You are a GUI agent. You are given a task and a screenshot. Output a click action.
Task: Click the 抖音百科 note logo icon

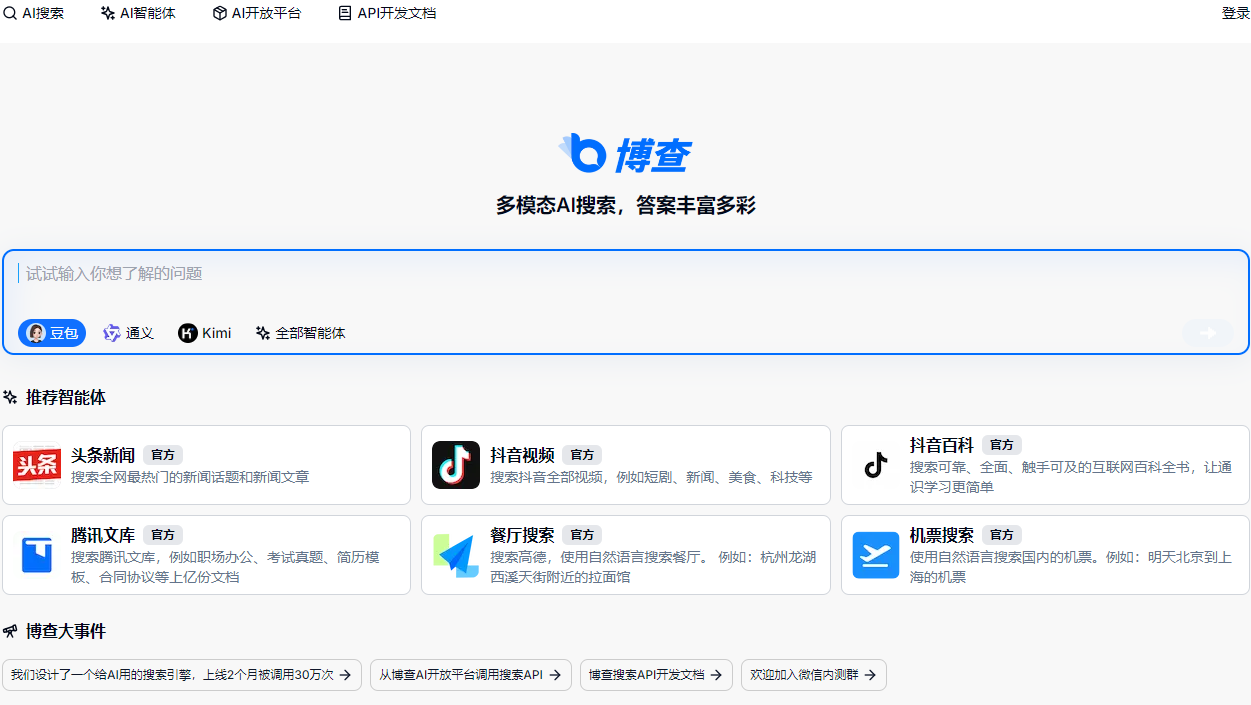(x=876, y=465)
